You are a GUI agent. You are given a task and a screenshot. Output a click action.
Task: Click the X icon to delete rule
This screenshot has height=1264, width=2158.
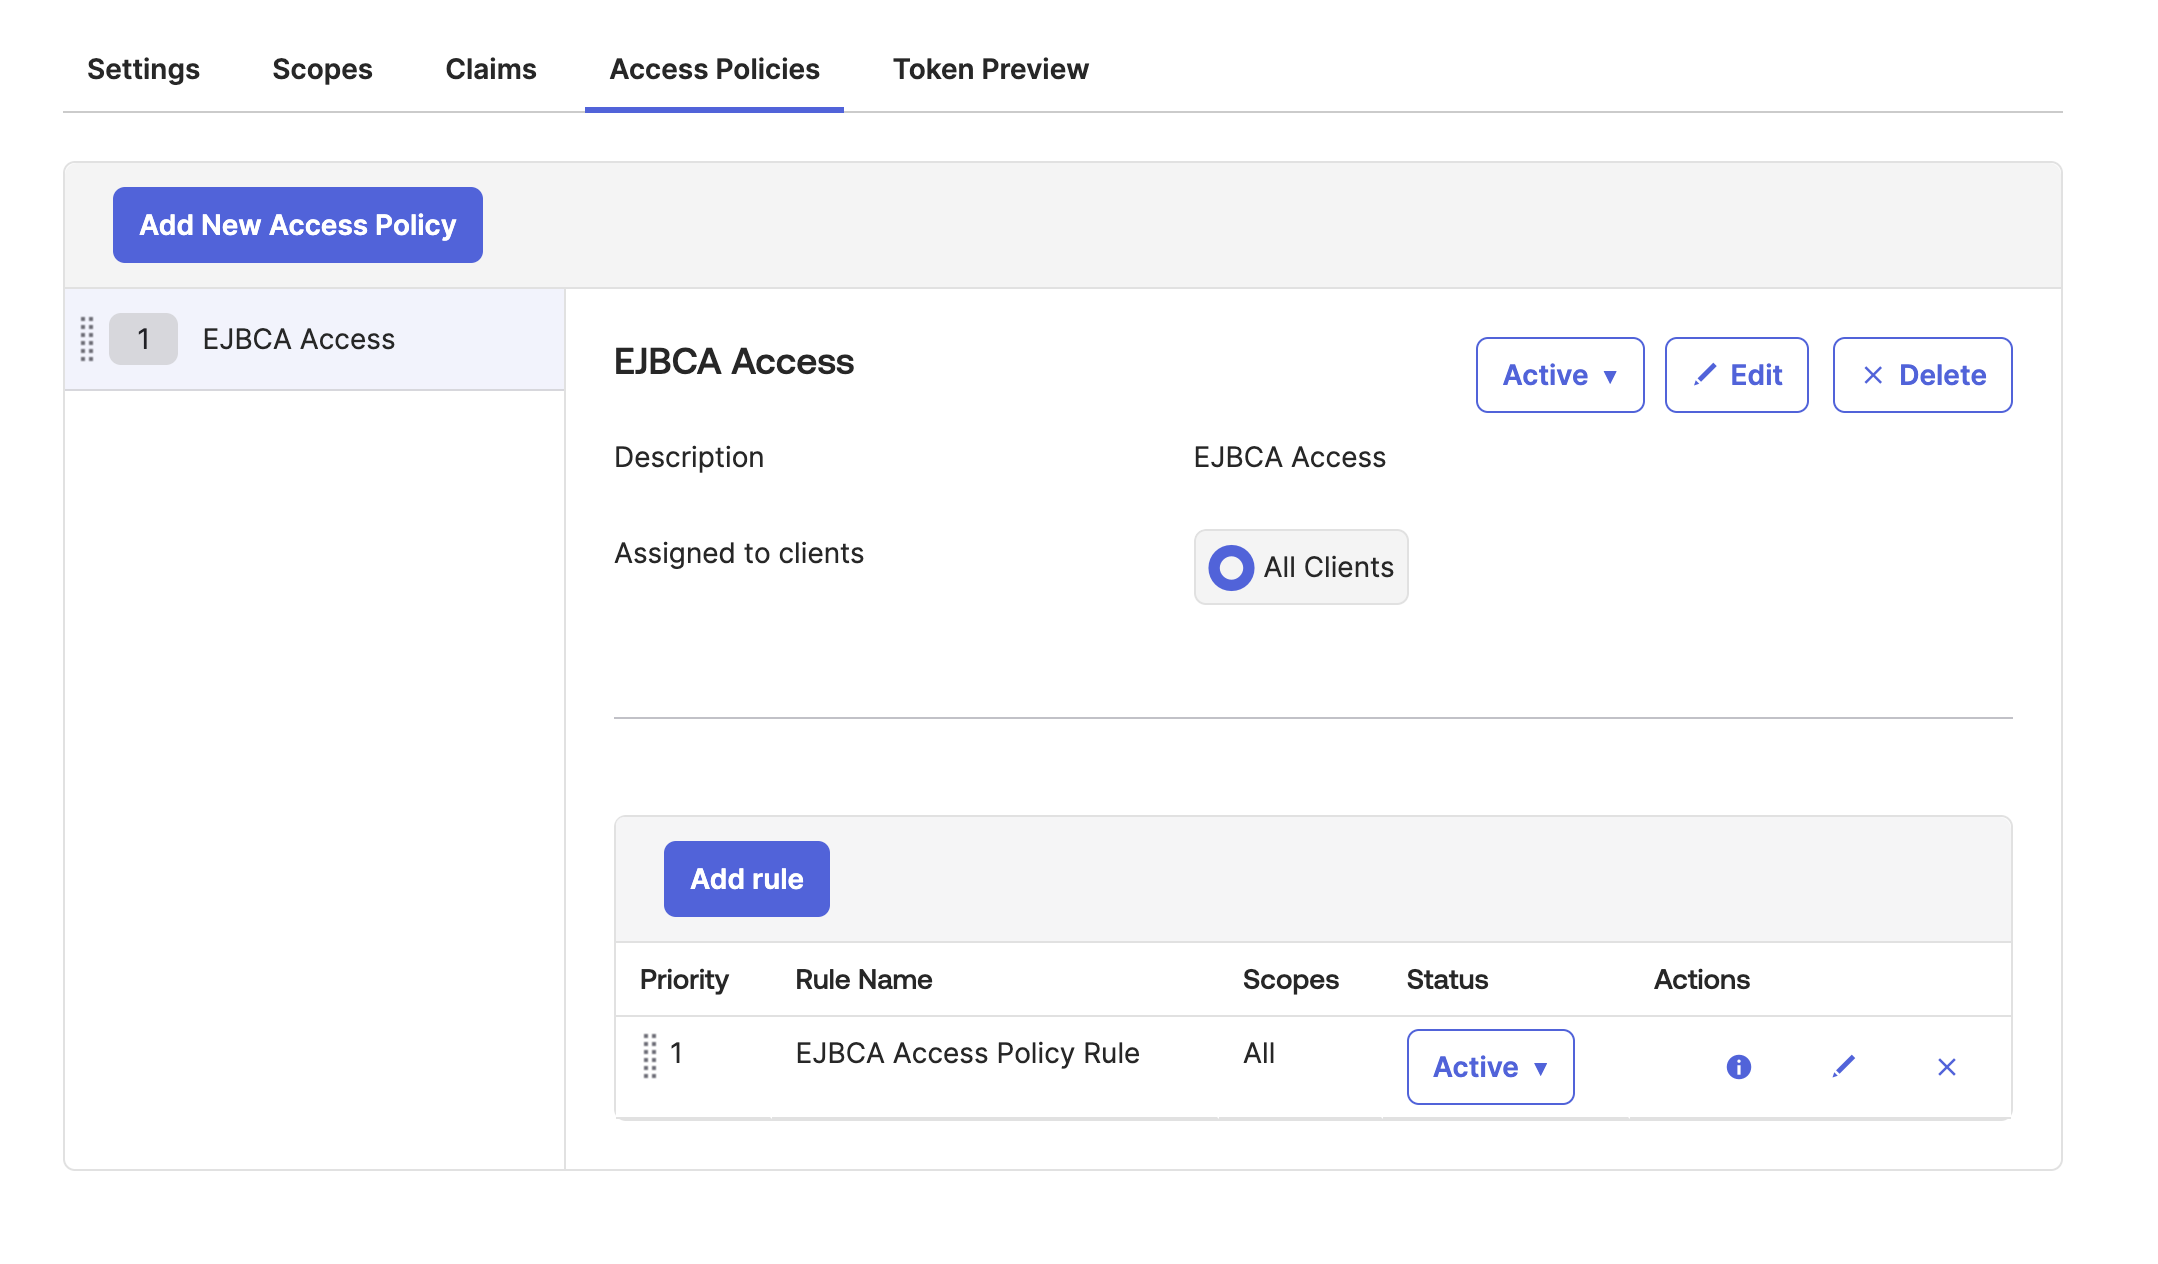[x=1946, y=1067]
